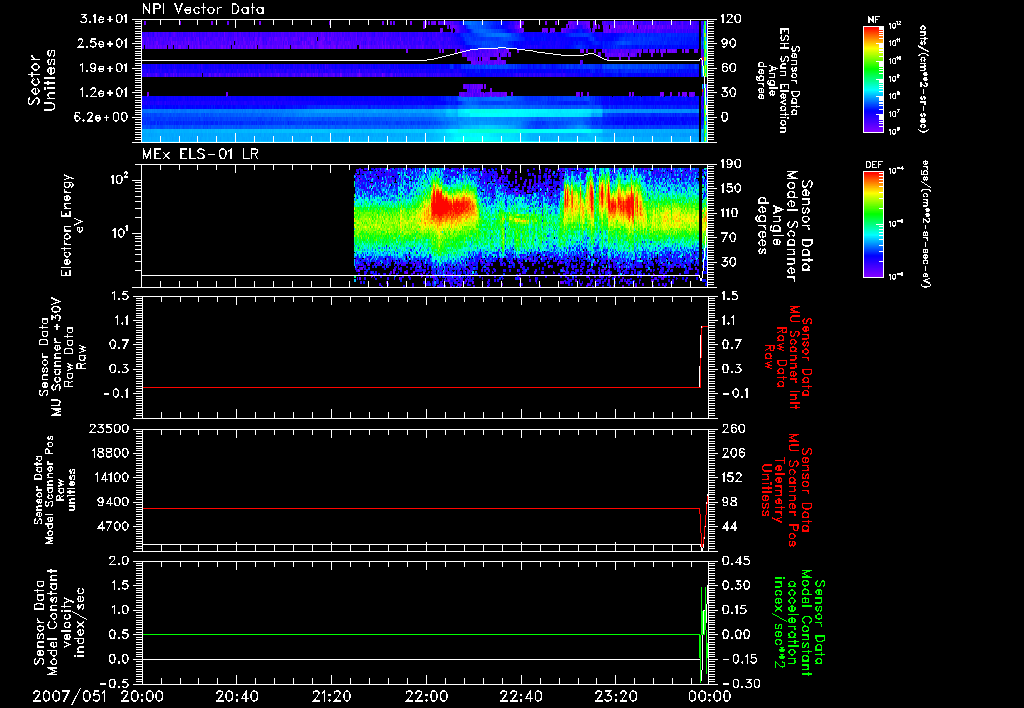
Task: Click the 190 scanner angle tick value
Action: (x=732, y=164)
